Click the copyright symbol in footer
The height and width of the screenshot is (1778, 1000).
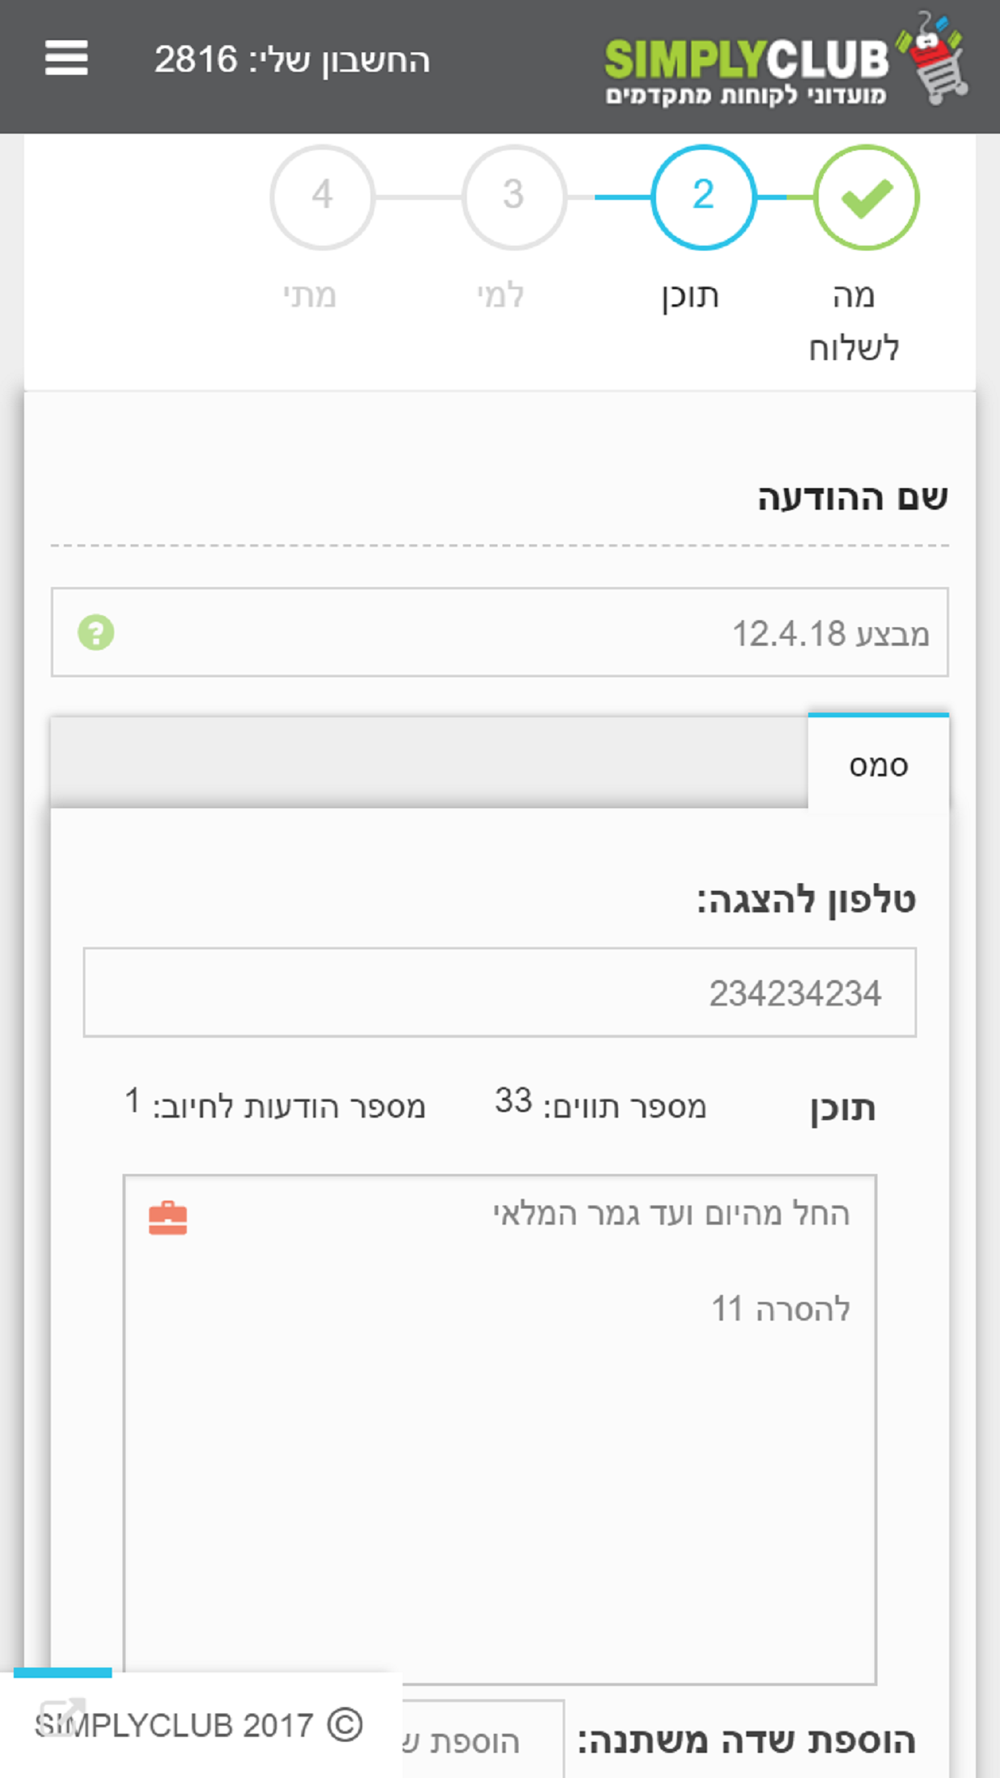[345, 1725]
